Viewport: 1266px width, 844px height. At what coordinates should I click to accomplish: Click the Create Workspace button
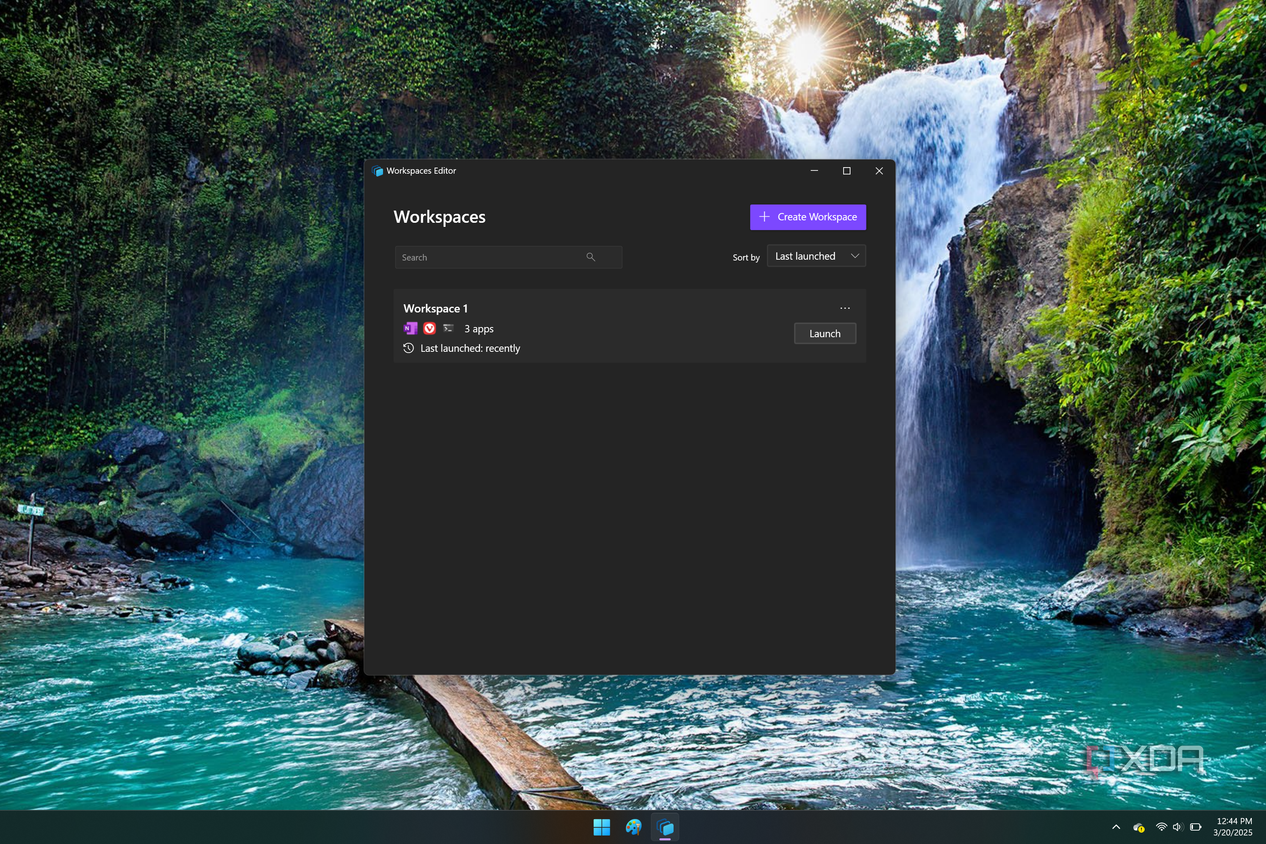(808, 217)
